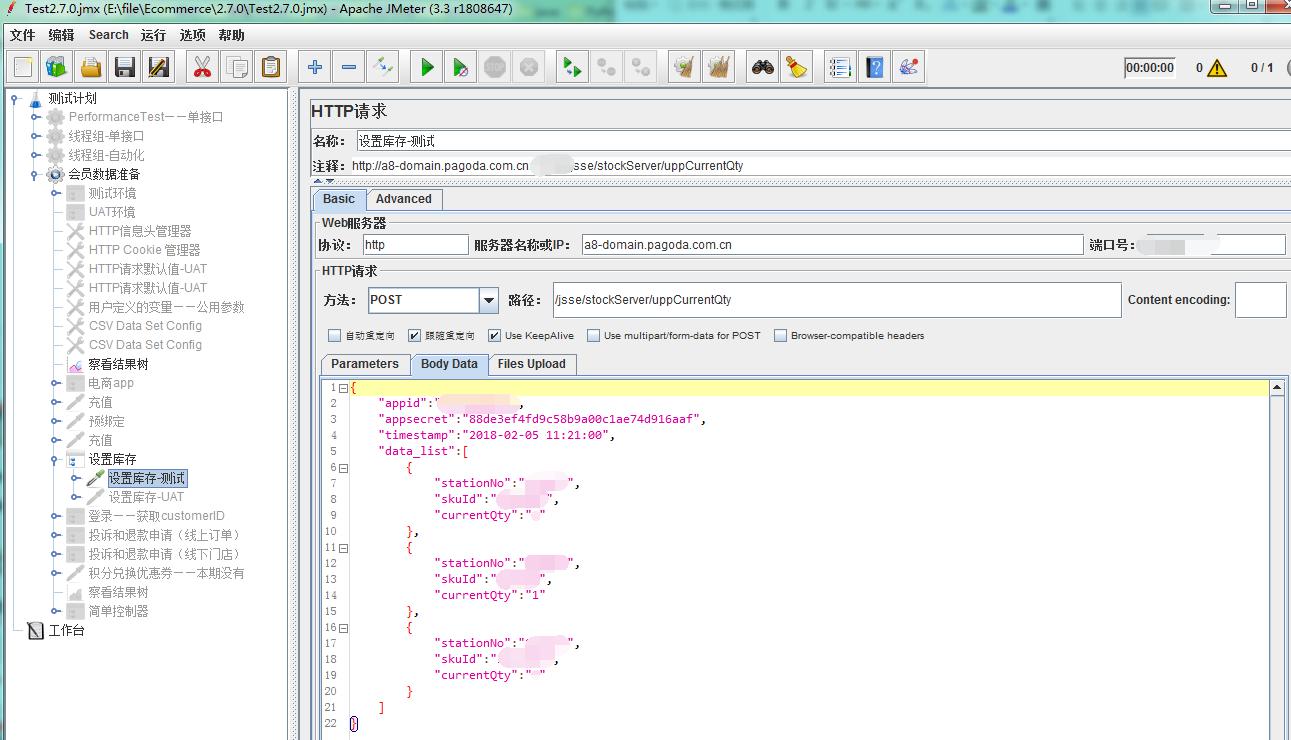Screen dimensions: 1291x740
Task: Open the 帮助 menu
Action: [231, 35]
